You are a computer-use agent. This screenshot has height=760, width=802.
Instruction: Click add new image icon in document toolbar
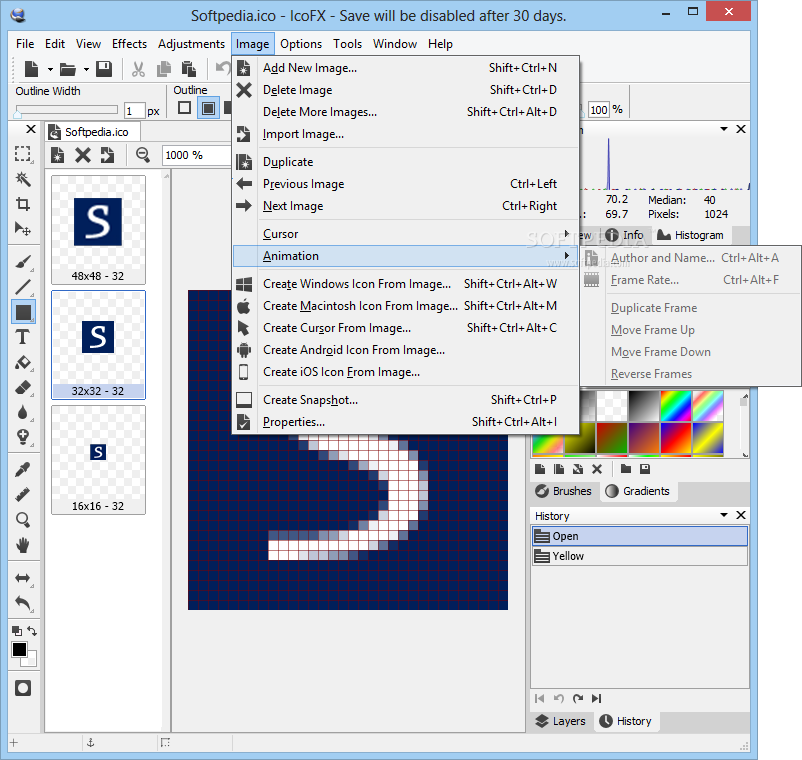(58, 154)
